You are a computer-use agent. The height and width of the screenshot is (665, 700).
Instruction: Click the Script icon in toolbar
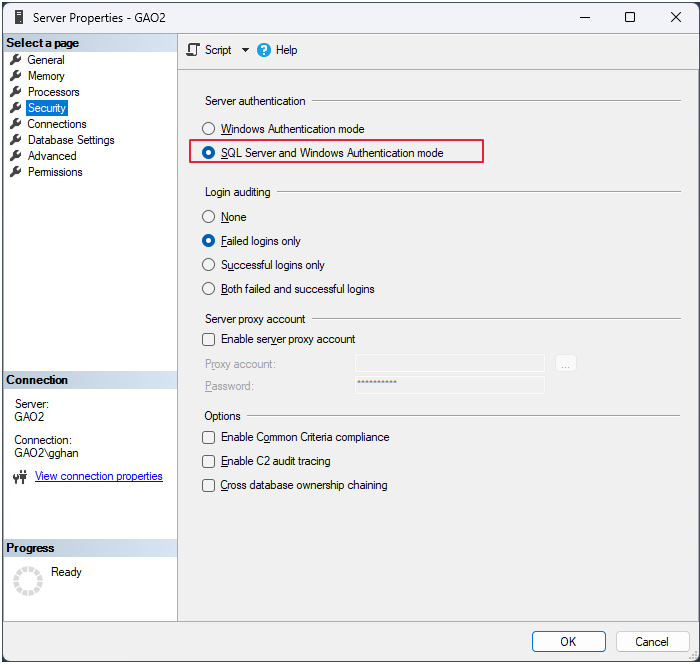pyautogui.click(x=193, y=50)
